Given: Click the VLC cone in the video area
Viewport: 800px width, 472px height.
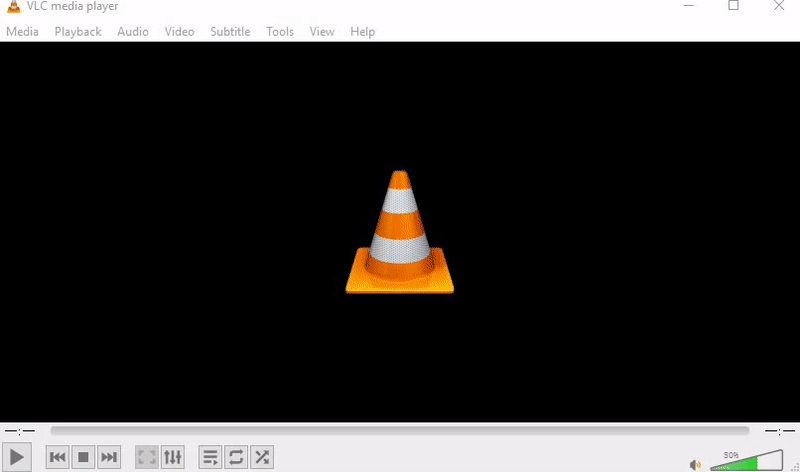Looking at the screenshot, I should 399,232.
